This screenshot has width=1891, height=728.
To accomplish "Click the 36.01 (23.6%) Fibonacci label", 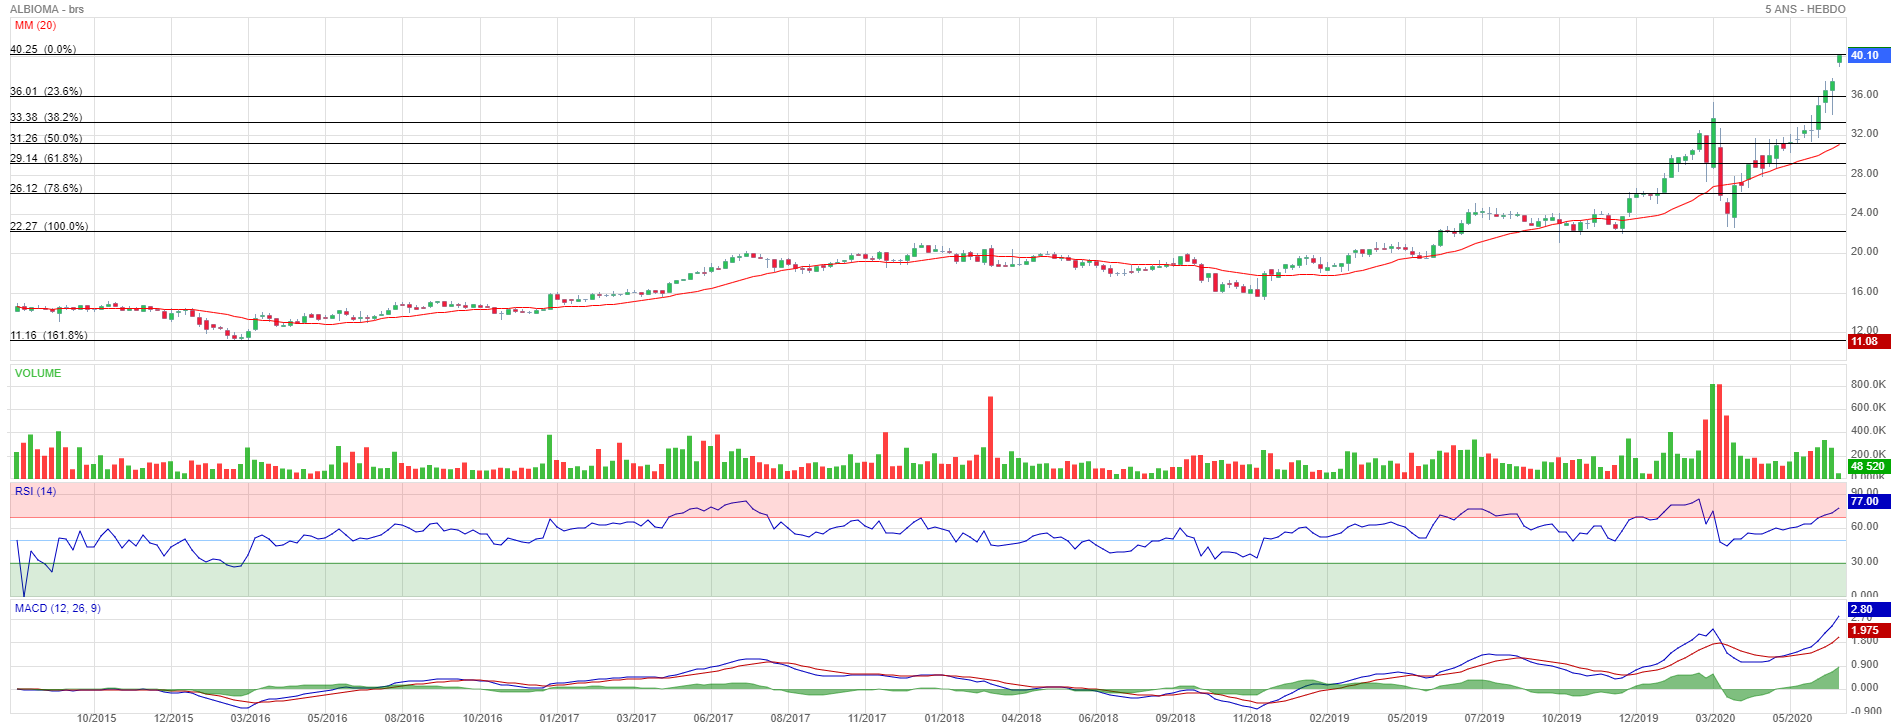I will click(x=46, y=91).
